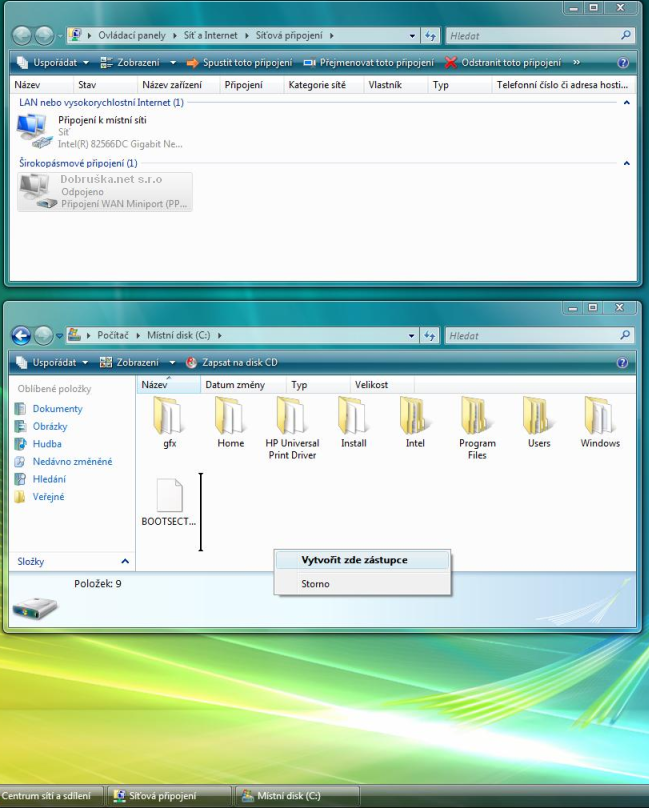Select the Dobruška.net broadband connection icon
Viewport: 649px width, 808px height.
coord(34,191)
